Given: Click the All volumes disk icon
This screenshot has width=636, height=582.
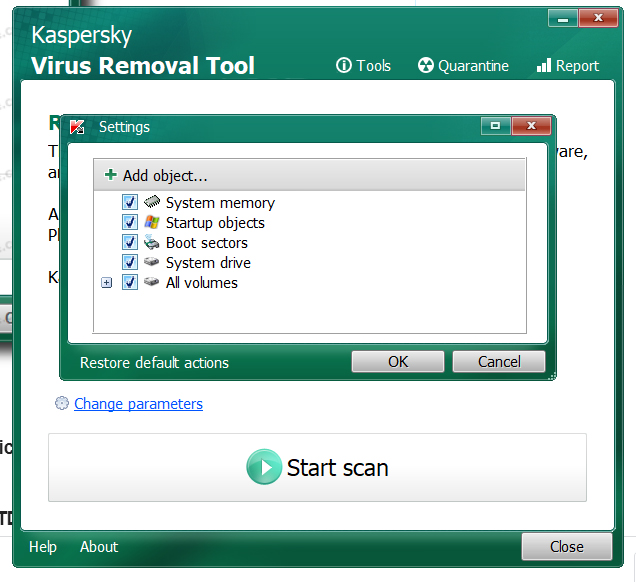Looking at the screenshot, I should [152, 281].
